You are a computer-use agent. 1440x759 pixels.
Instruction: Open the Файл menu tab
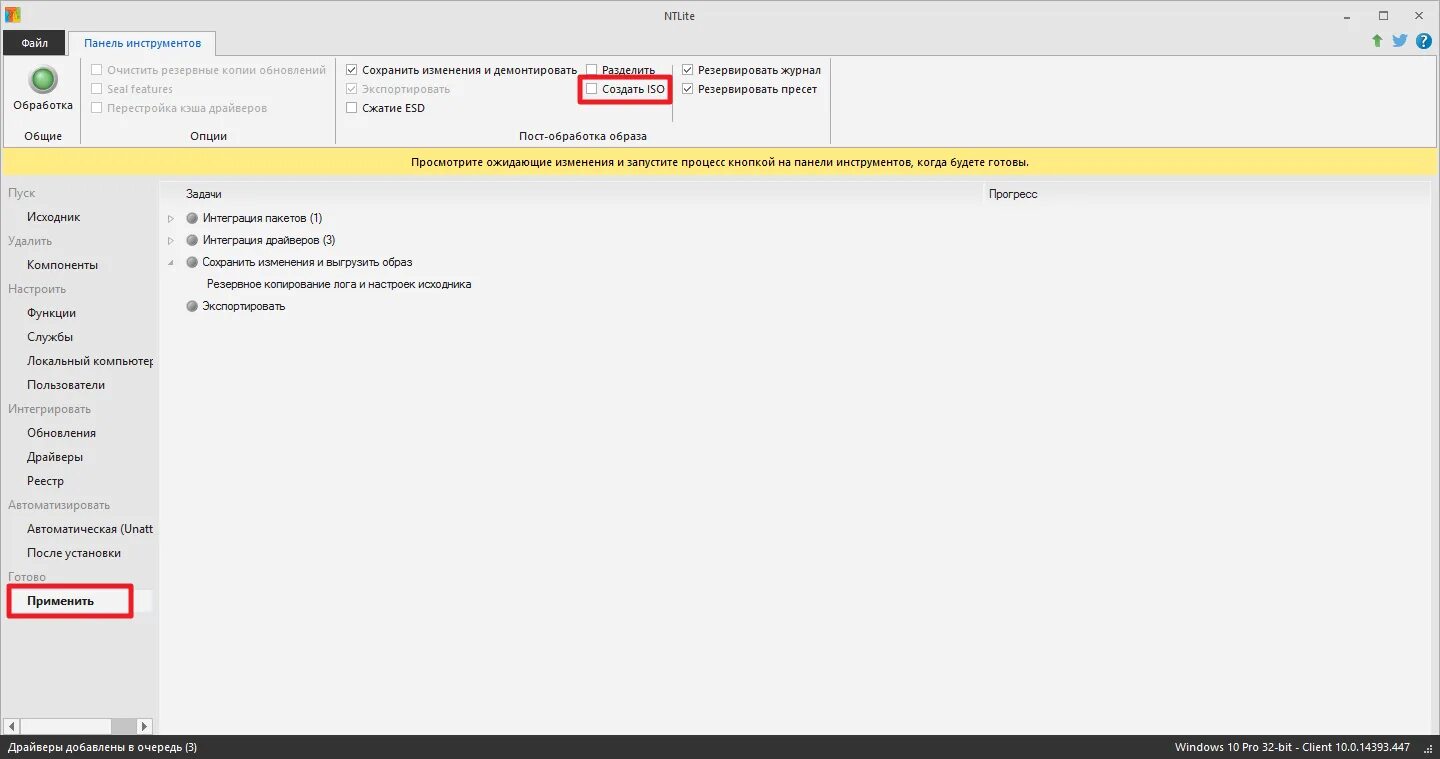[34, 43]
